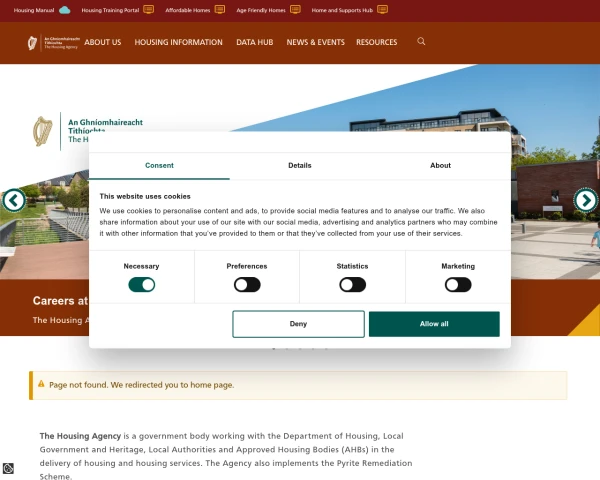
Task: Open the Age Friendly Homes link
Action: [x=261, y=10]
